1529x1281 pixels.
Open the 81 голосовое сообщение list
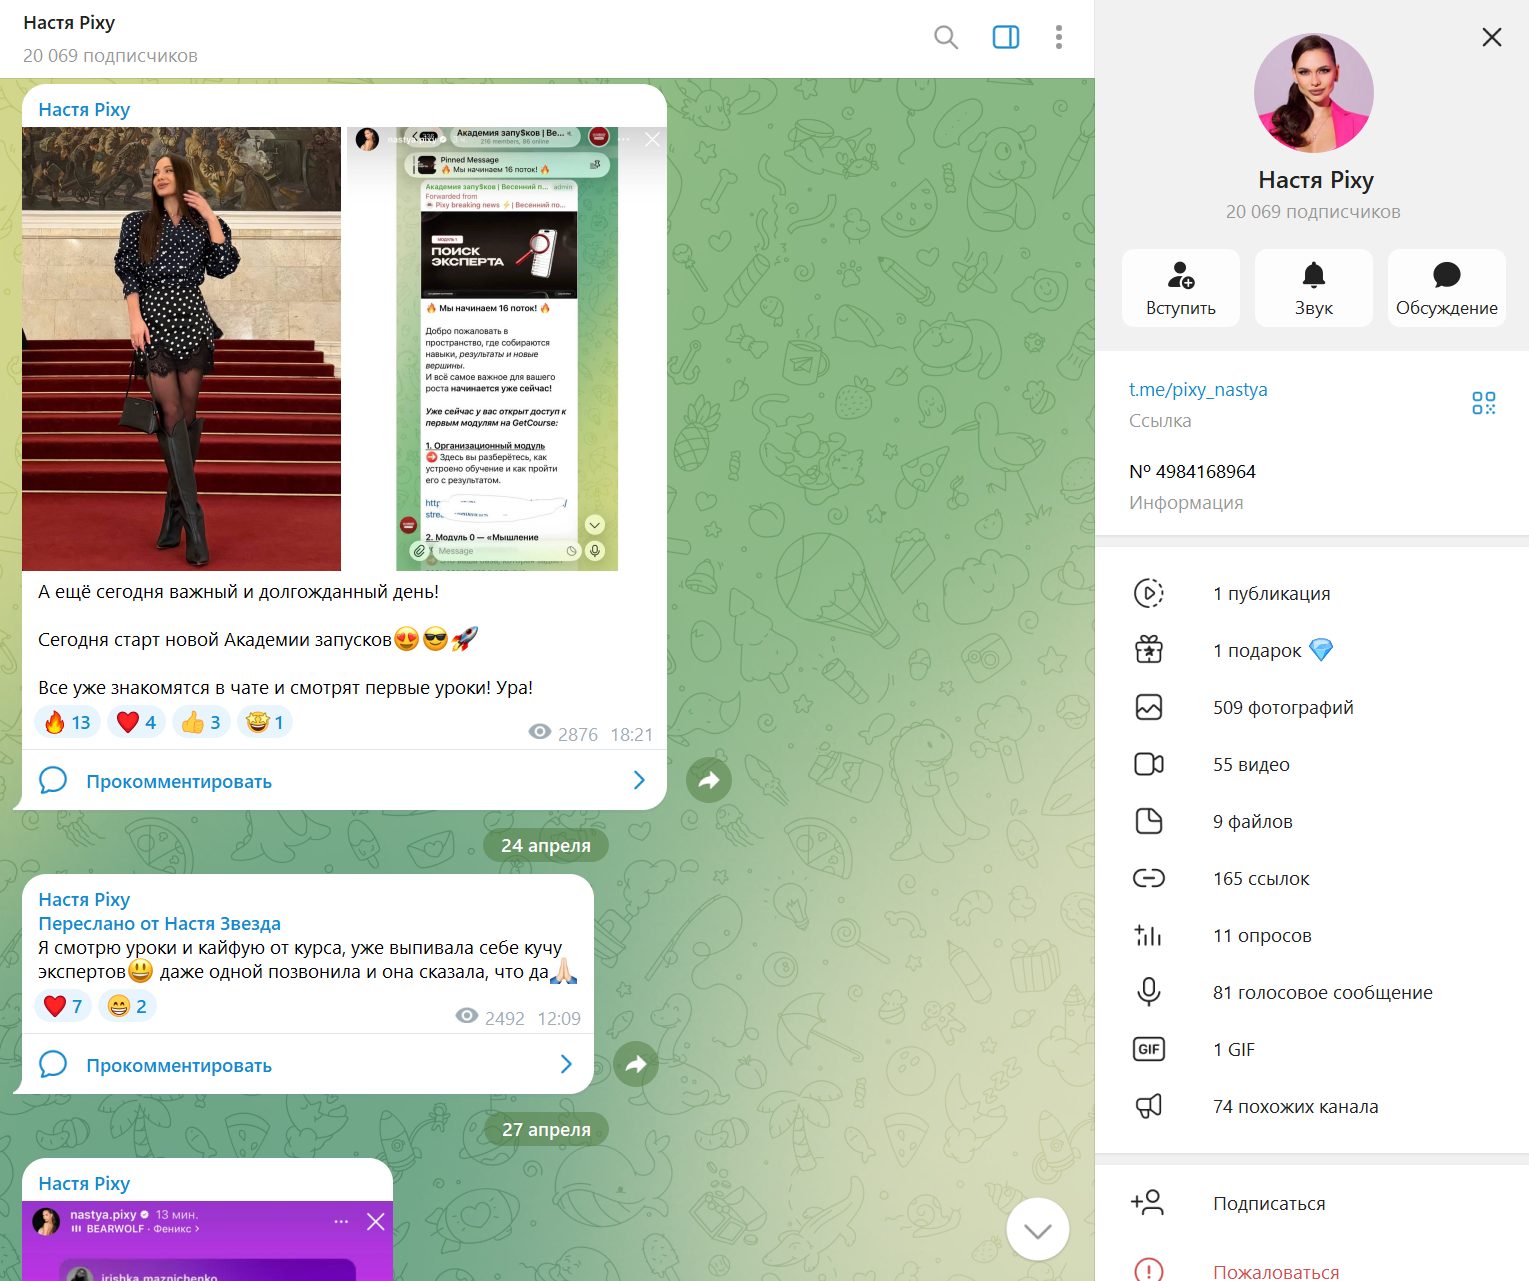(1312, 992)
